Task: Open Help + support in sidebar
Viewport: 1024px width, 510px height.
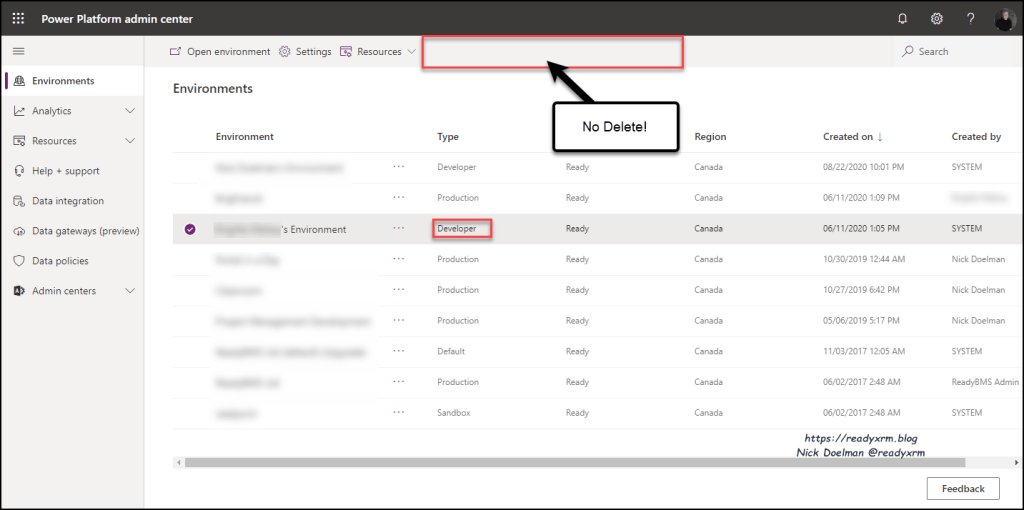Action: (65, 171)
